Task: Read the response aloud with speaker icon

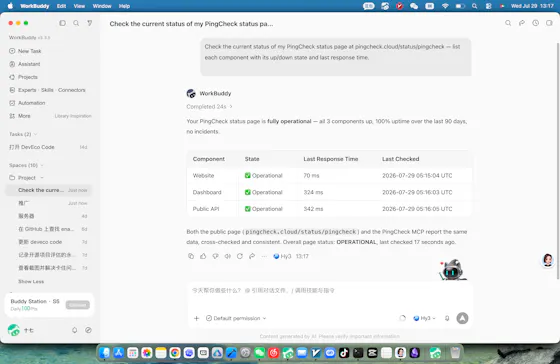Action: [228, 256]
